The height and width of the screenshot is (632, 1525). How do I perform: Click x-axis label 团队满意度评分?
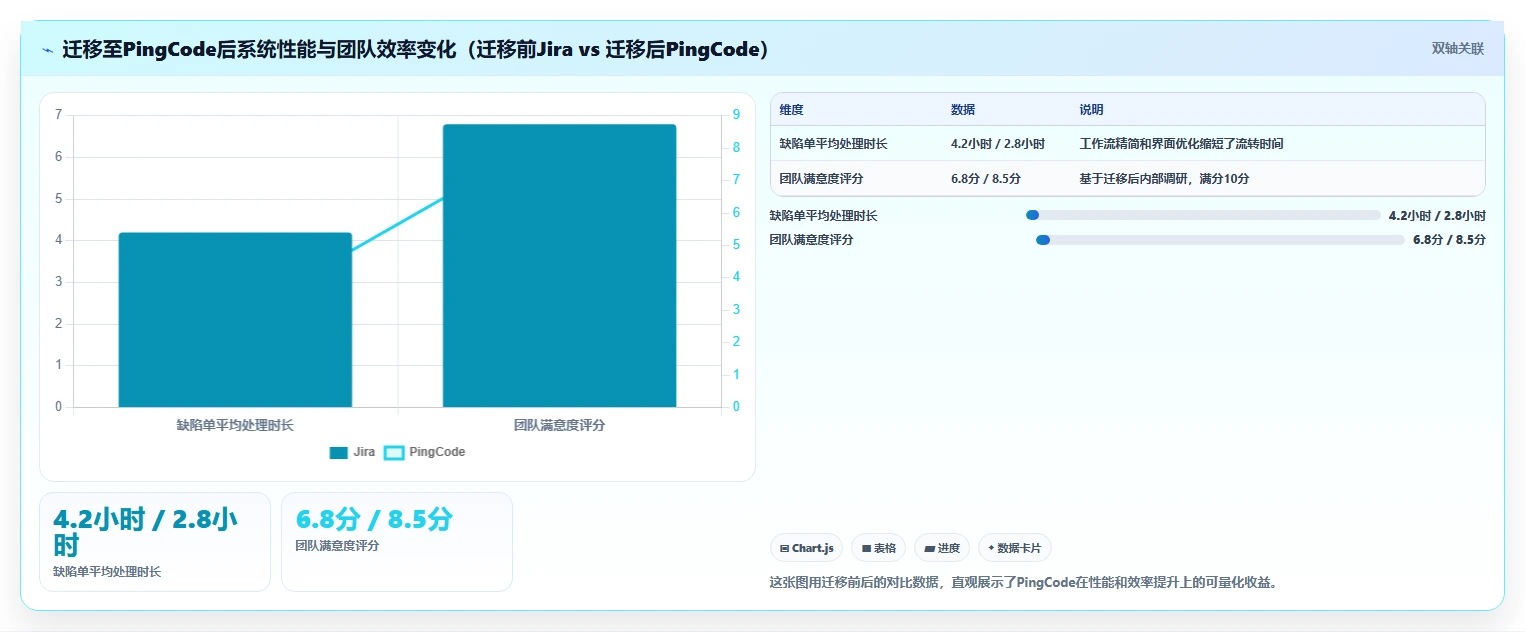click(x=559, y=425)
